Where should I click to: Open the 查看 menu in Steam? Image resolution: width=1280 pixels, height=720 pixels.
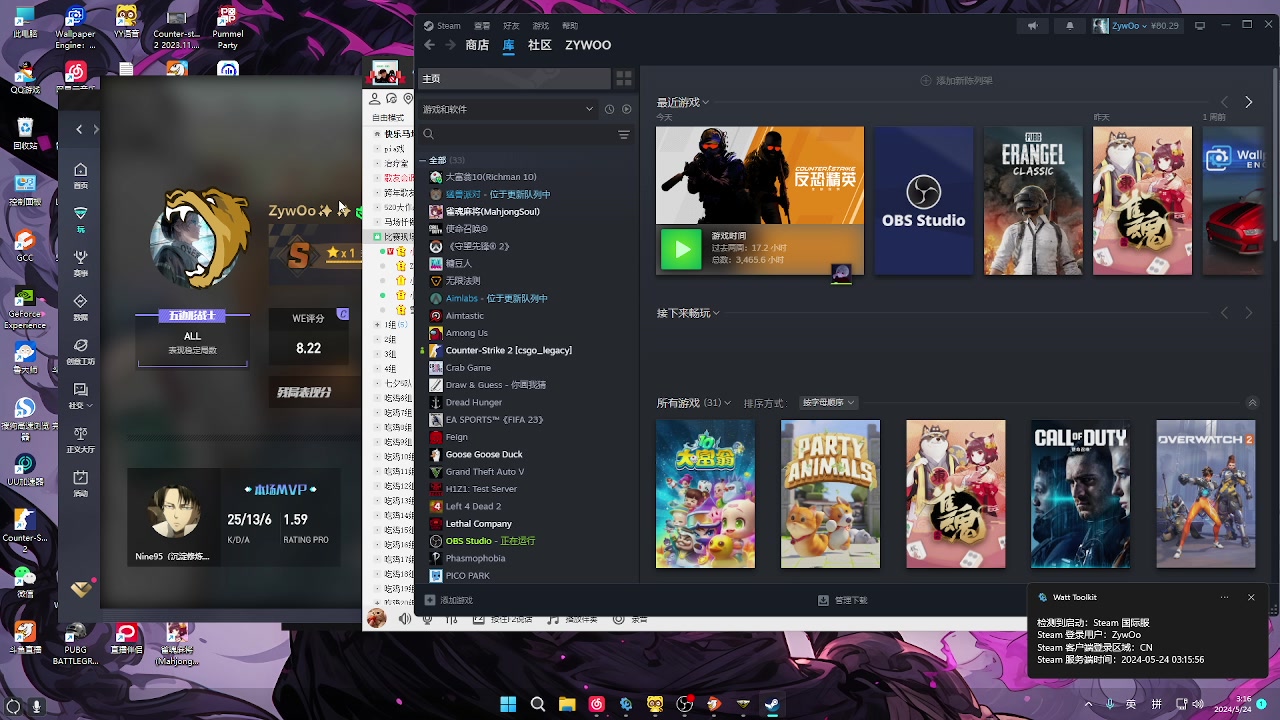tap(482, 26)
